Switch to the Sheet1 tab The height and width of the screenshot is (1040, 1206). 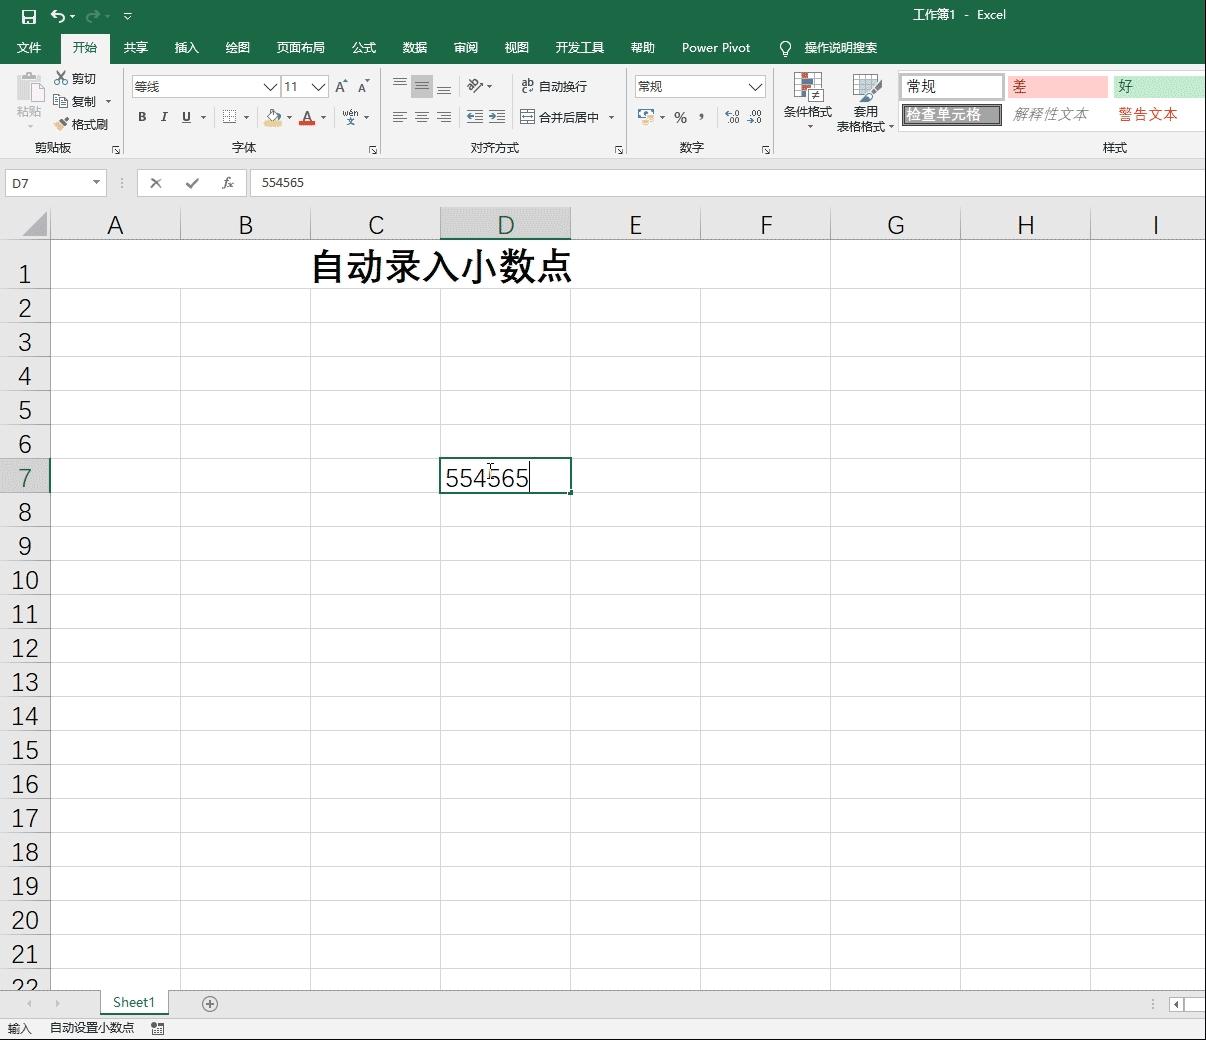point(134,1002)
